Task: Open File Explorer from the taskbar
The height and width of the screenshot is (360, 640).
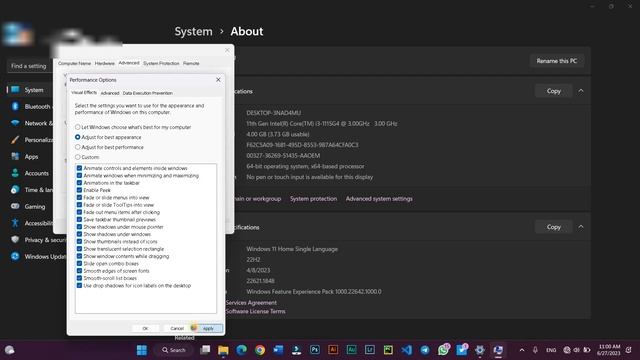Action: [223, 350]
